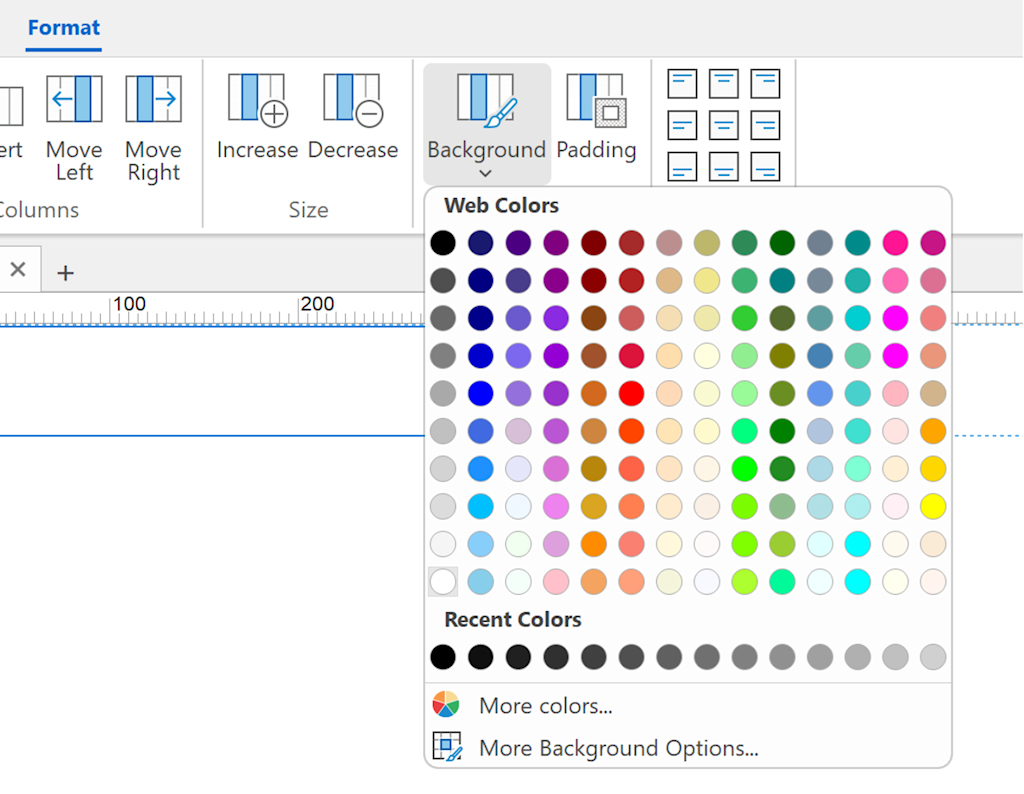This screenshot has width=1024, height=794.
Task: Choose the bright yellow web color swatch
Action: pos(933,506)
